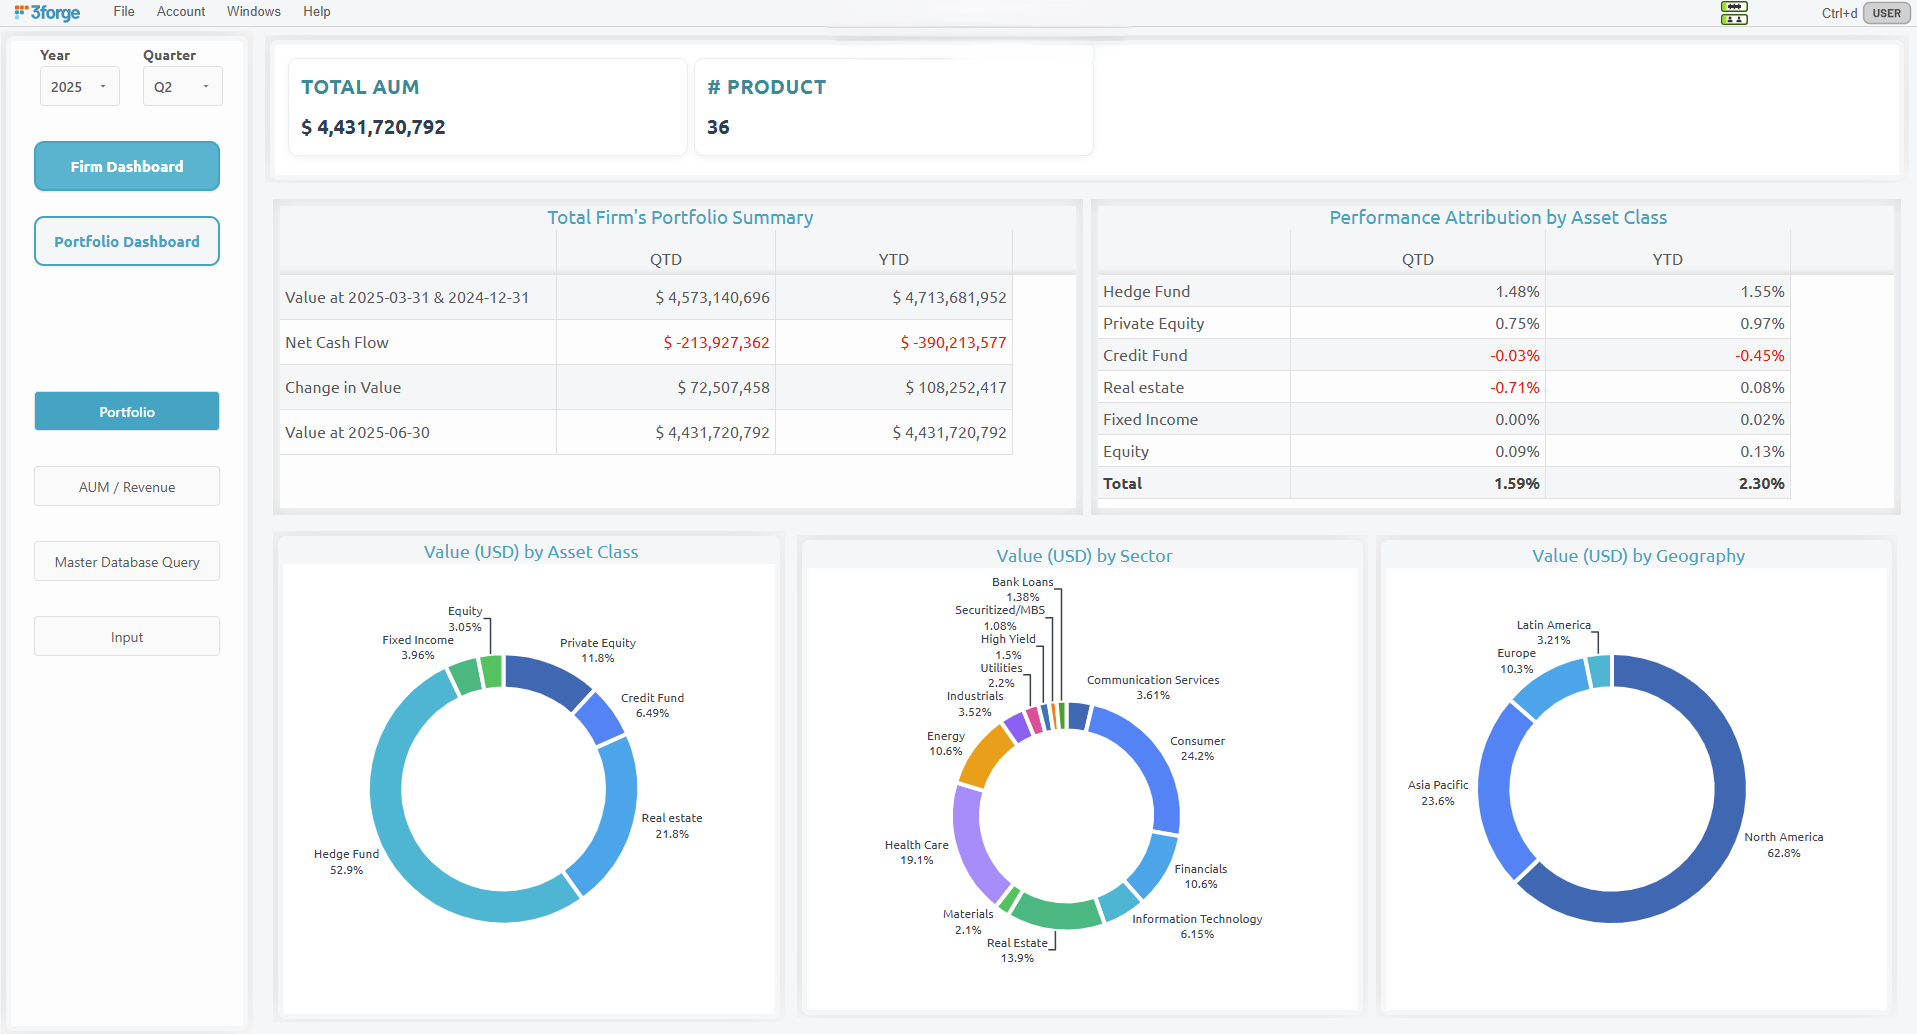The width and height of the screenshot is (1917, 1034).
Task: Select the Portfolio button in sidebar
Action: (x=127, y=411)
